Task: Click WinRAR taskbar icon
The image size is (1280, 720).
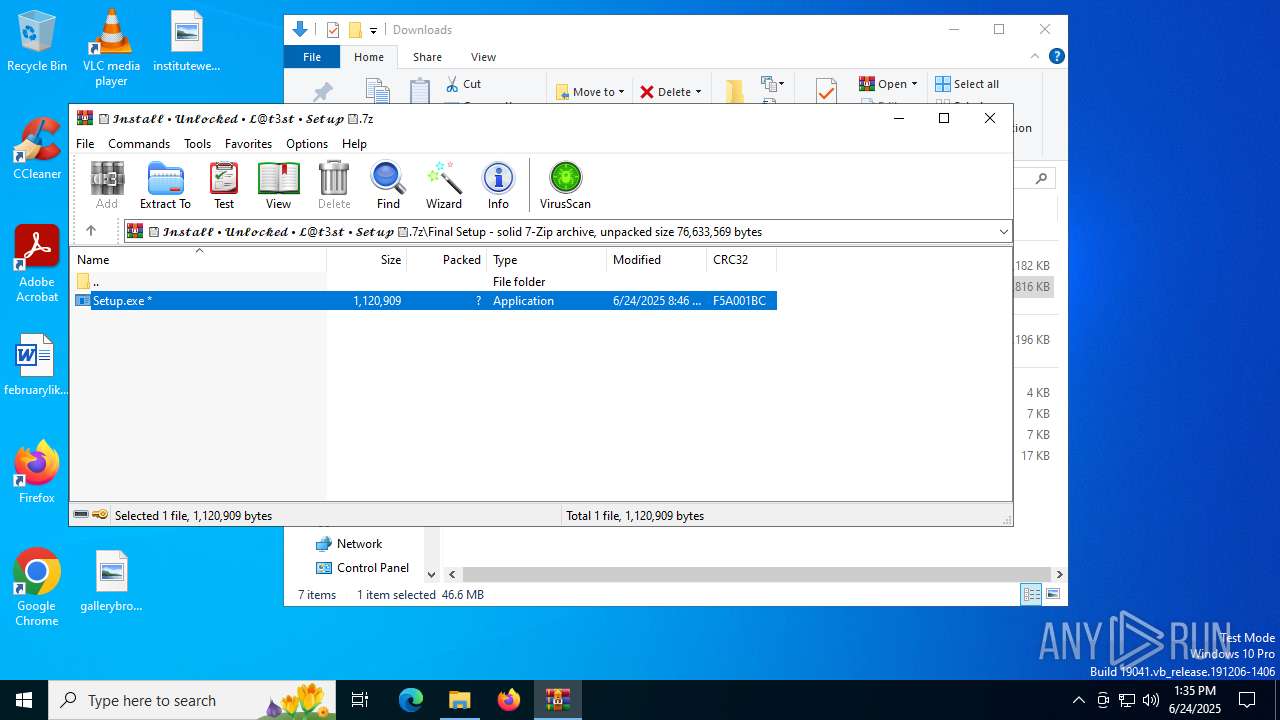Action: 557,700
